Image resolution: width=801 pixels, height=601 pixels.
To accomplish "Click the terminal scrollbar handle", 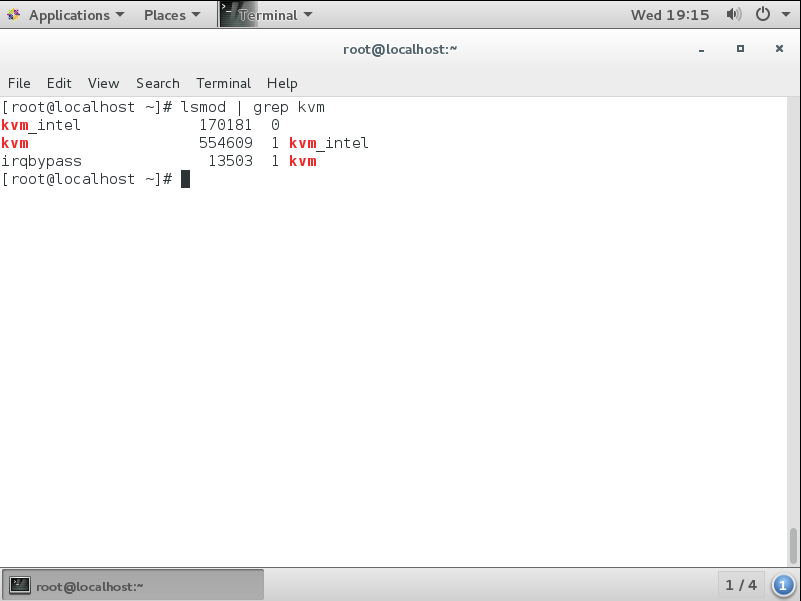I will 794,546.
